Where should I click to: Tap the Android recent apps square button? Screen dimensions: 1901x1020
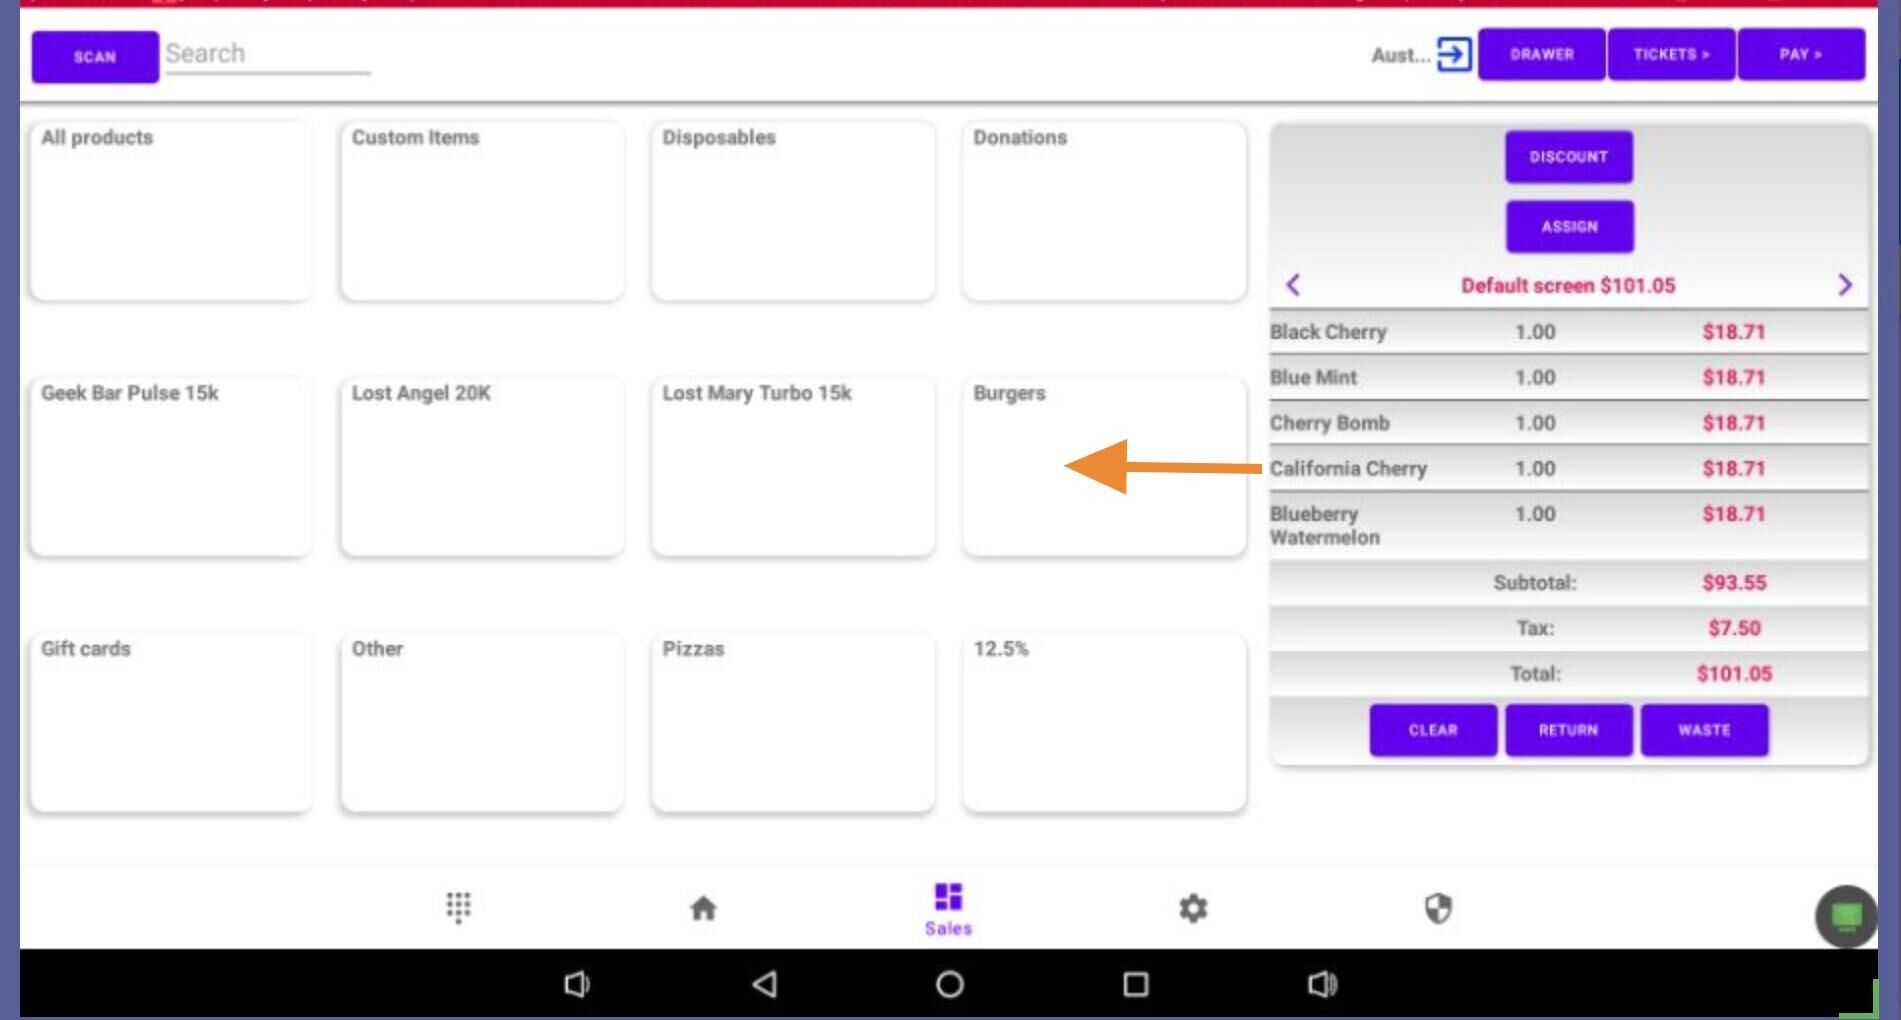1136,984
